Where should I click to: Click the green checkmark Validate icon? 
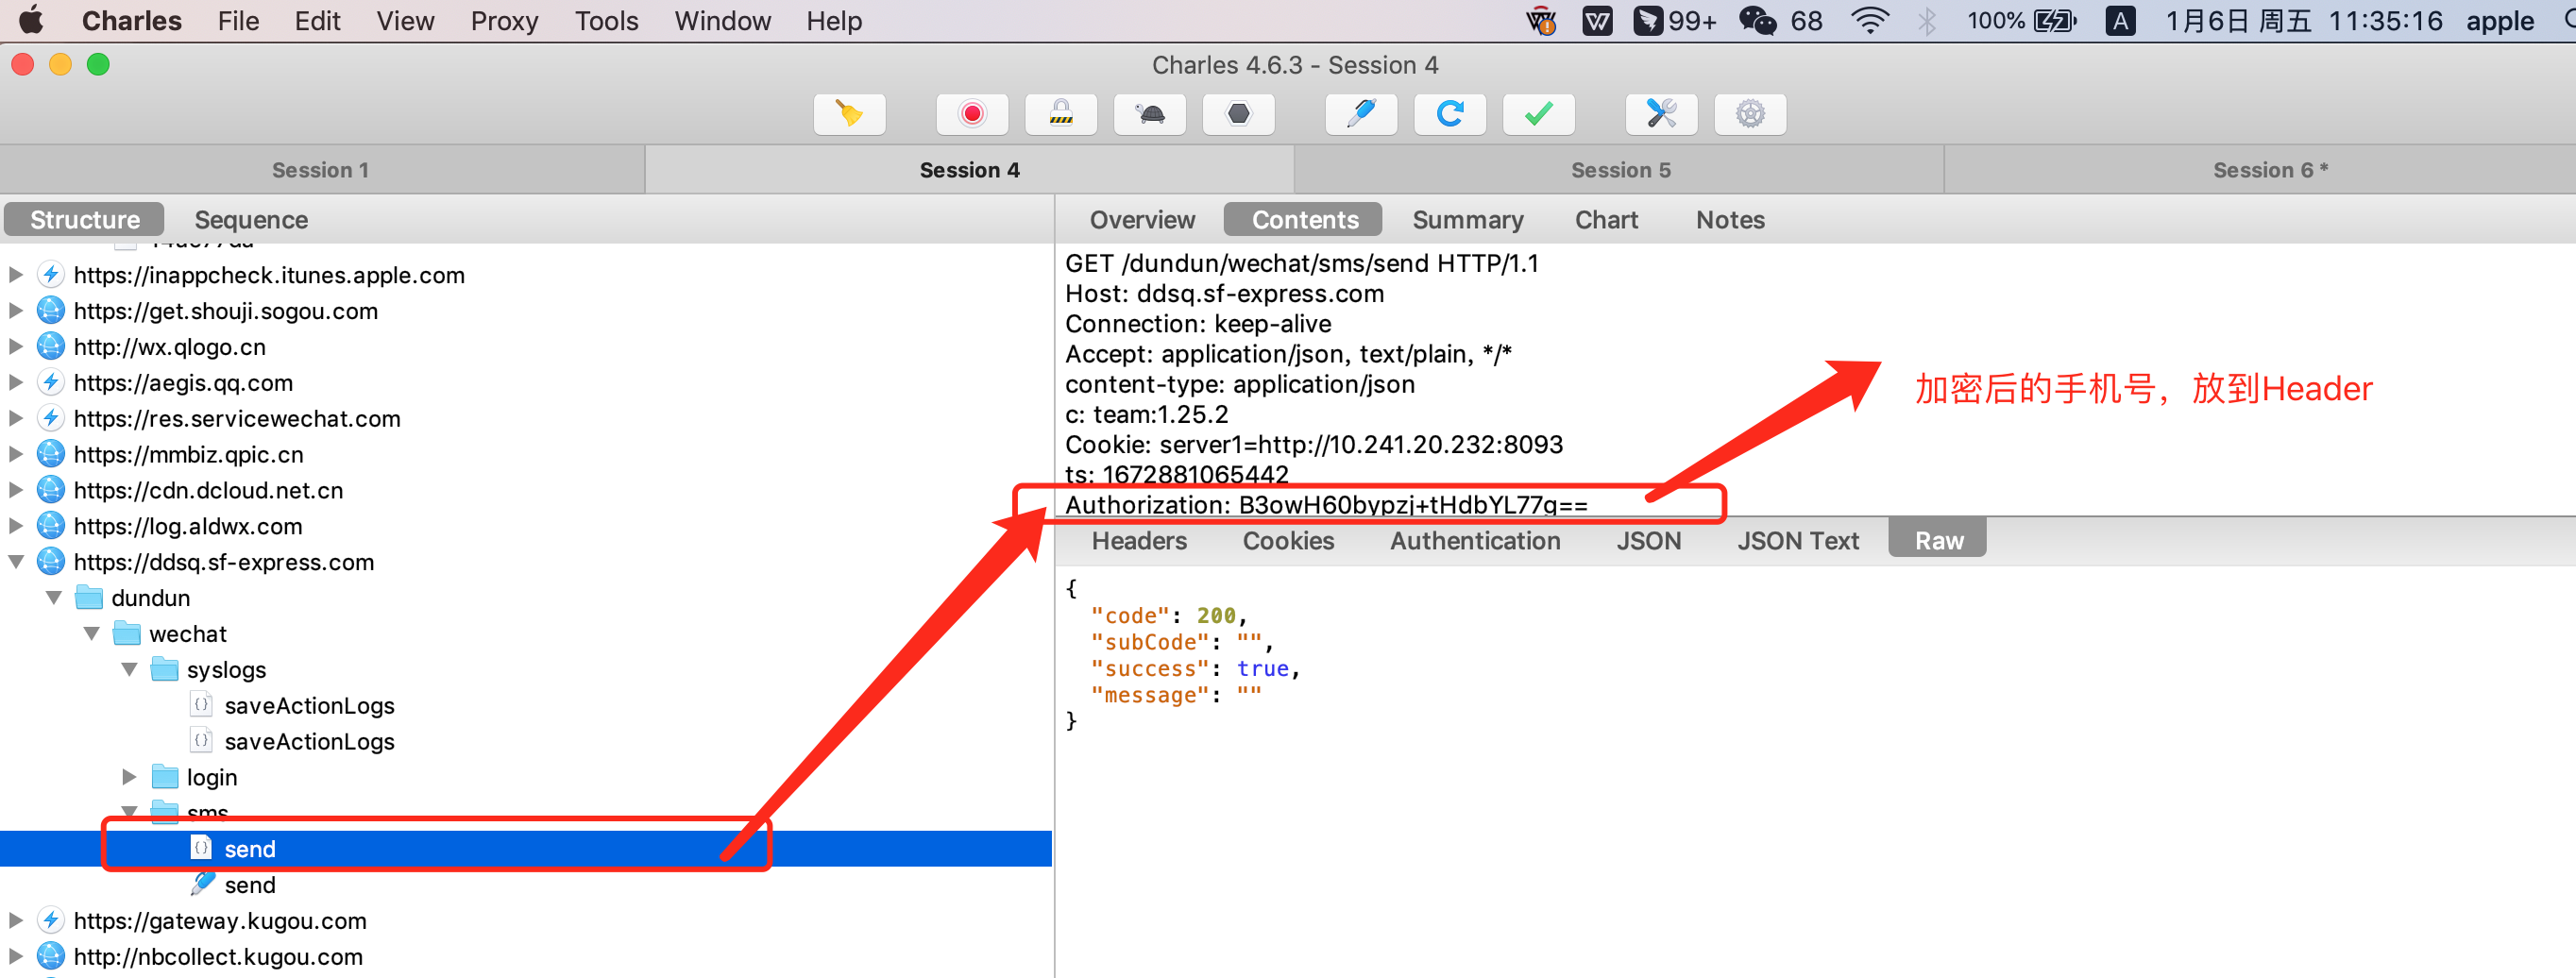[x=1539, y=114]
